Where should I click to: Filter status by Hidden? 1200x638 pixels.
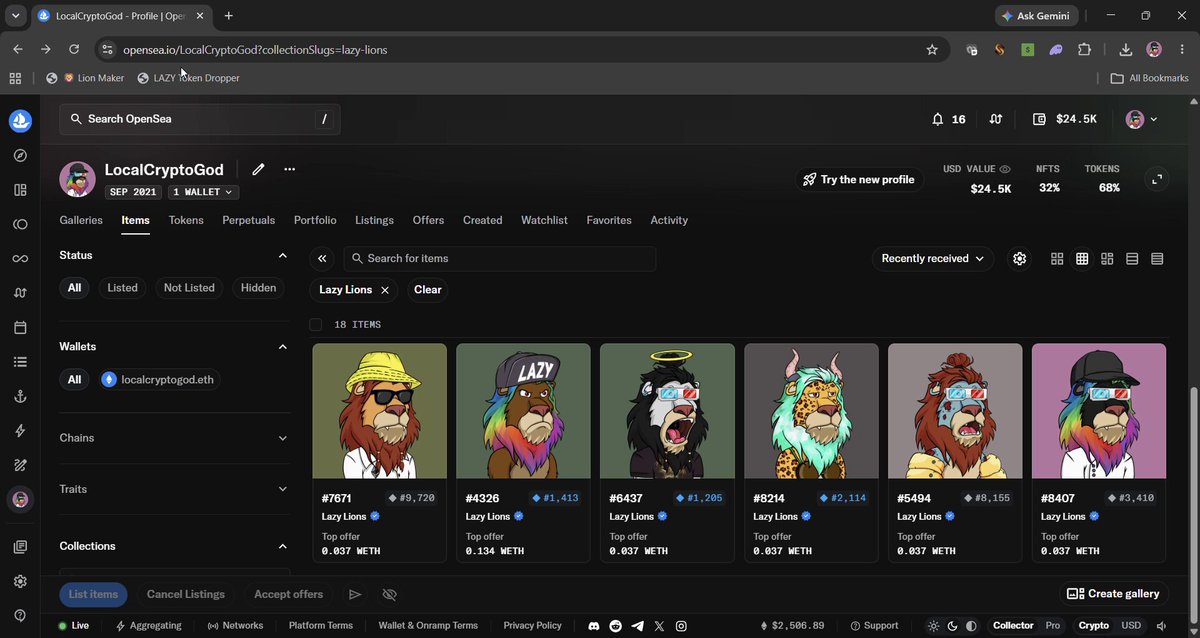click(258, 288)
